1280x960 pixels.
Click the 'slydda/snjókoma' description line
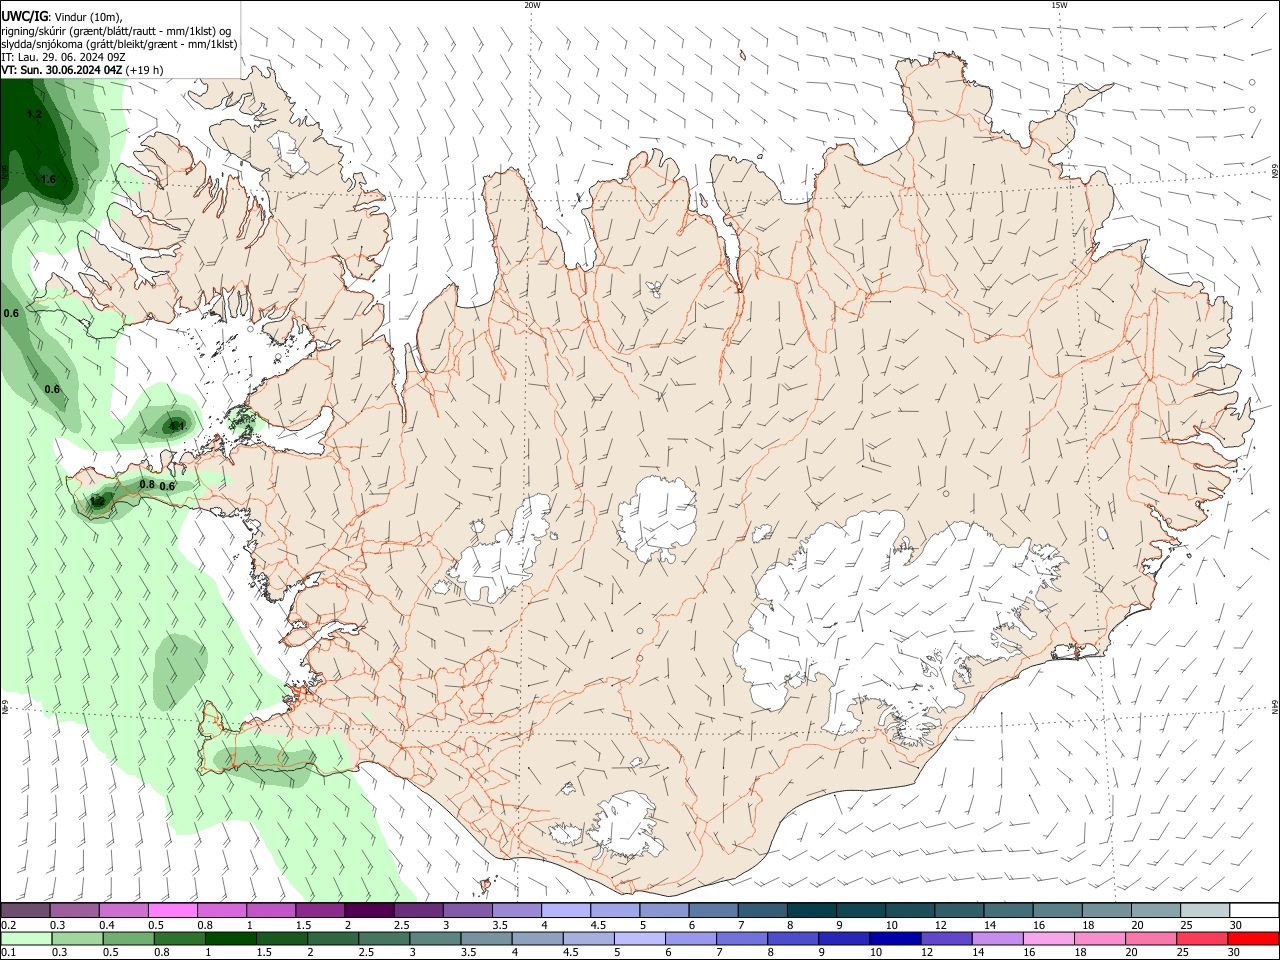119,44
